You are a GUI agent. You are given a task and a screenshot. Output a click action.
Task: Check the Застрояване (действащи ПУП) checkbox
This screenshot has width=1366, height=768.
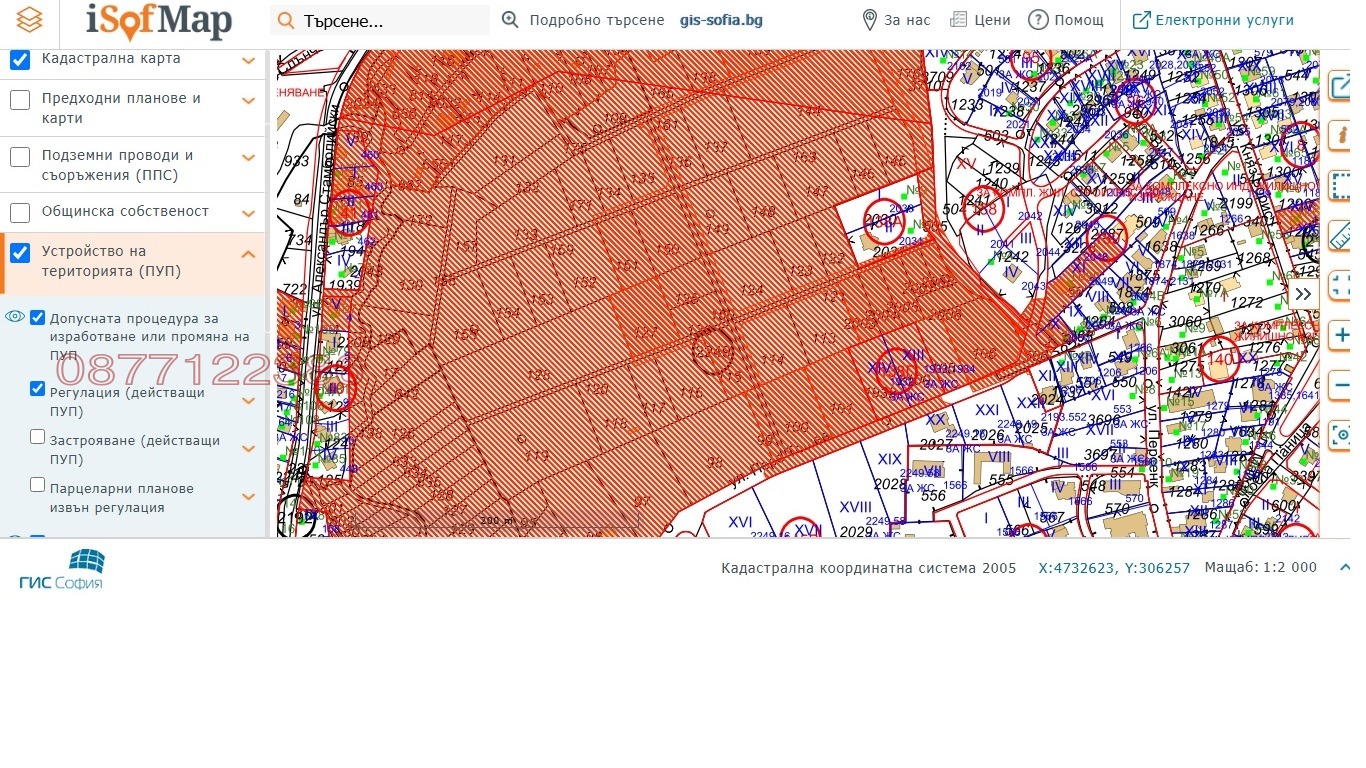pos(38,437)
